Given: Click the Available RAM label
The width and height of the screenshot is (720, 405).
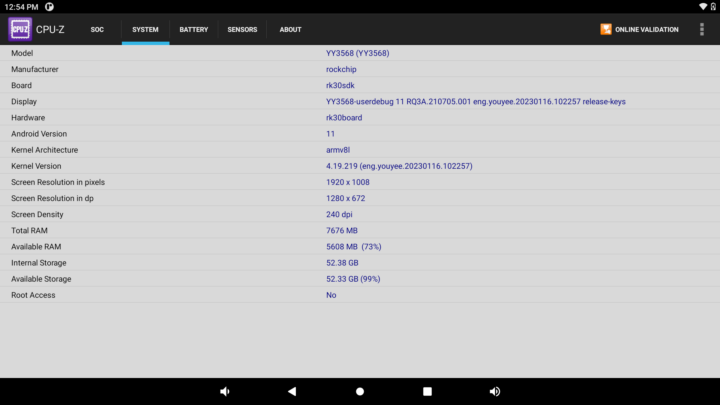Looking at the screenshot, I should point(36,247).
